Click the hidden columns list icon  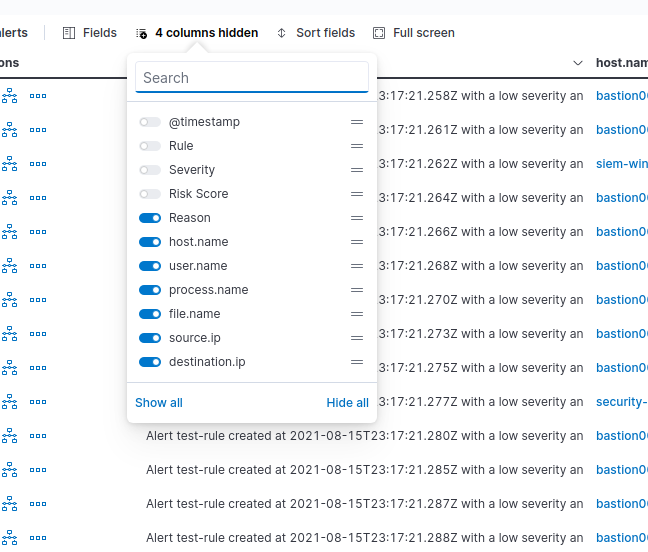coord(142,33)
